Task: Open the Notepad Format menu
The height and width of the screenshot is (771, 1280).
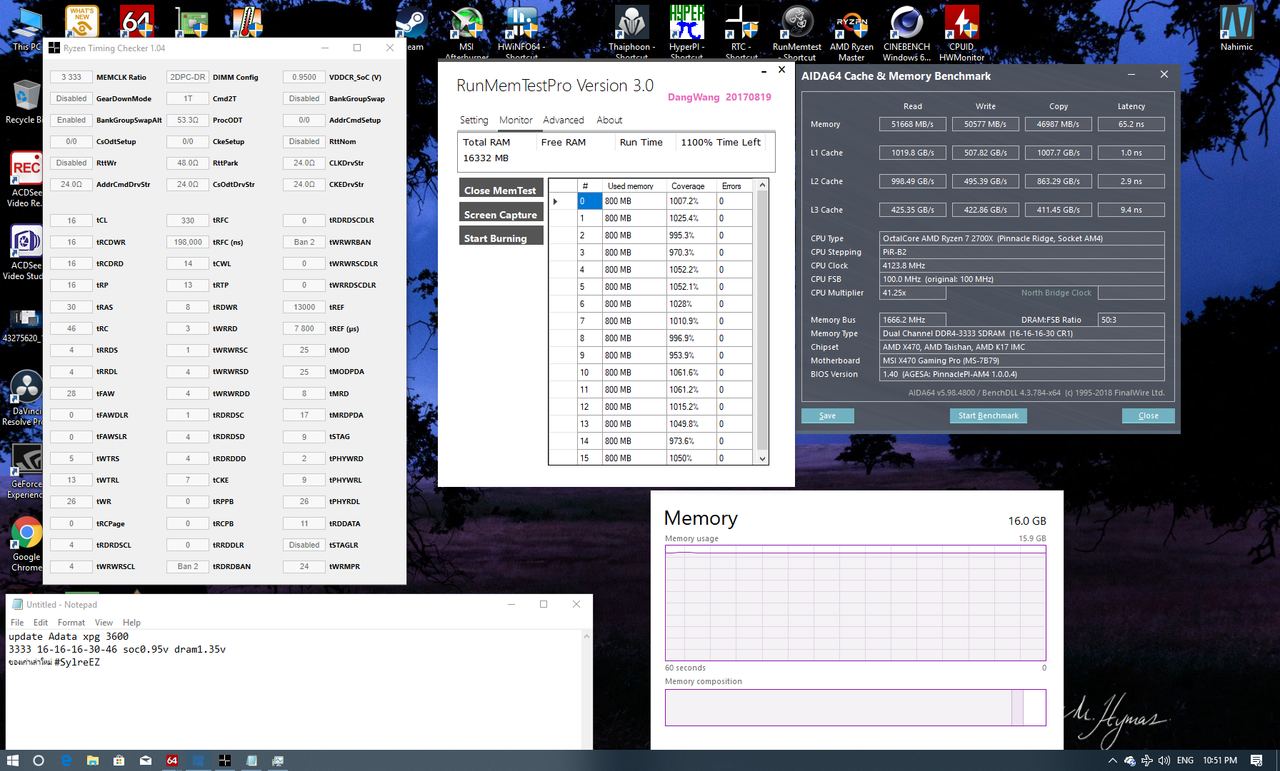Action: (x=71, y=622)
